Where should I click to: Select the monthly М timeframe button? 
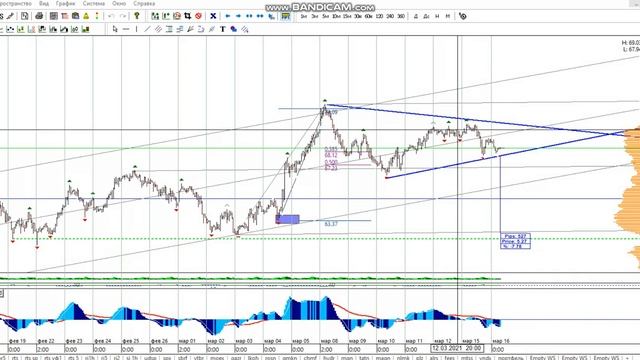click(448, 16)
